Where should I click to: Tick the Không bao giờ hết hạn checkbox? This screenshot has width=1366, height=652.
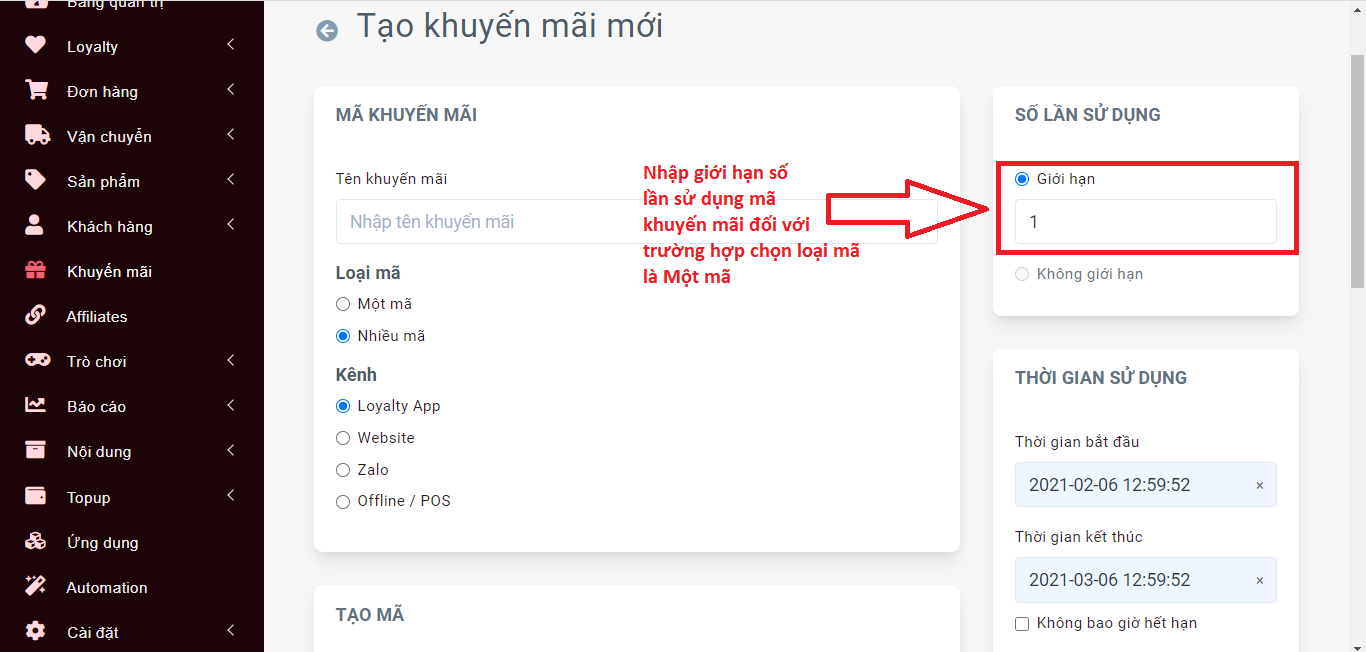[1022, 623]
